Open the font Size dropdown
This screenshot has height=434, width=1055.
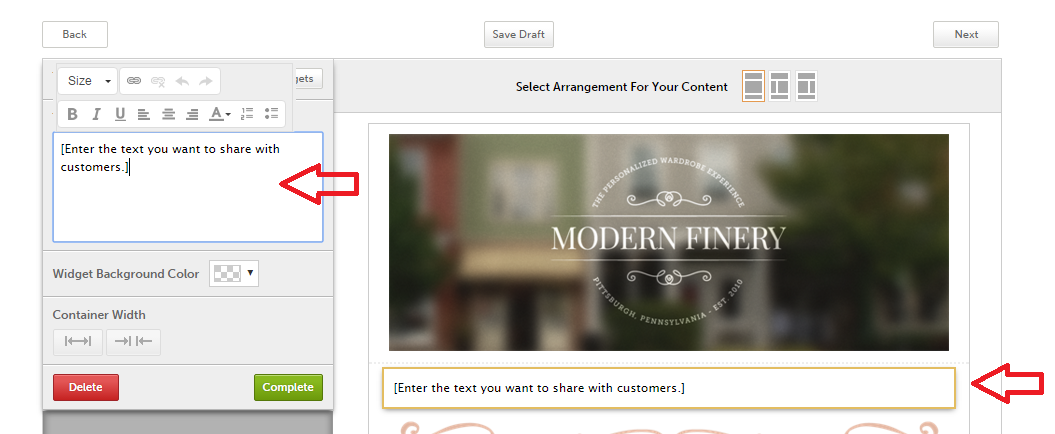pyautogui.click(x=87, y=81)
